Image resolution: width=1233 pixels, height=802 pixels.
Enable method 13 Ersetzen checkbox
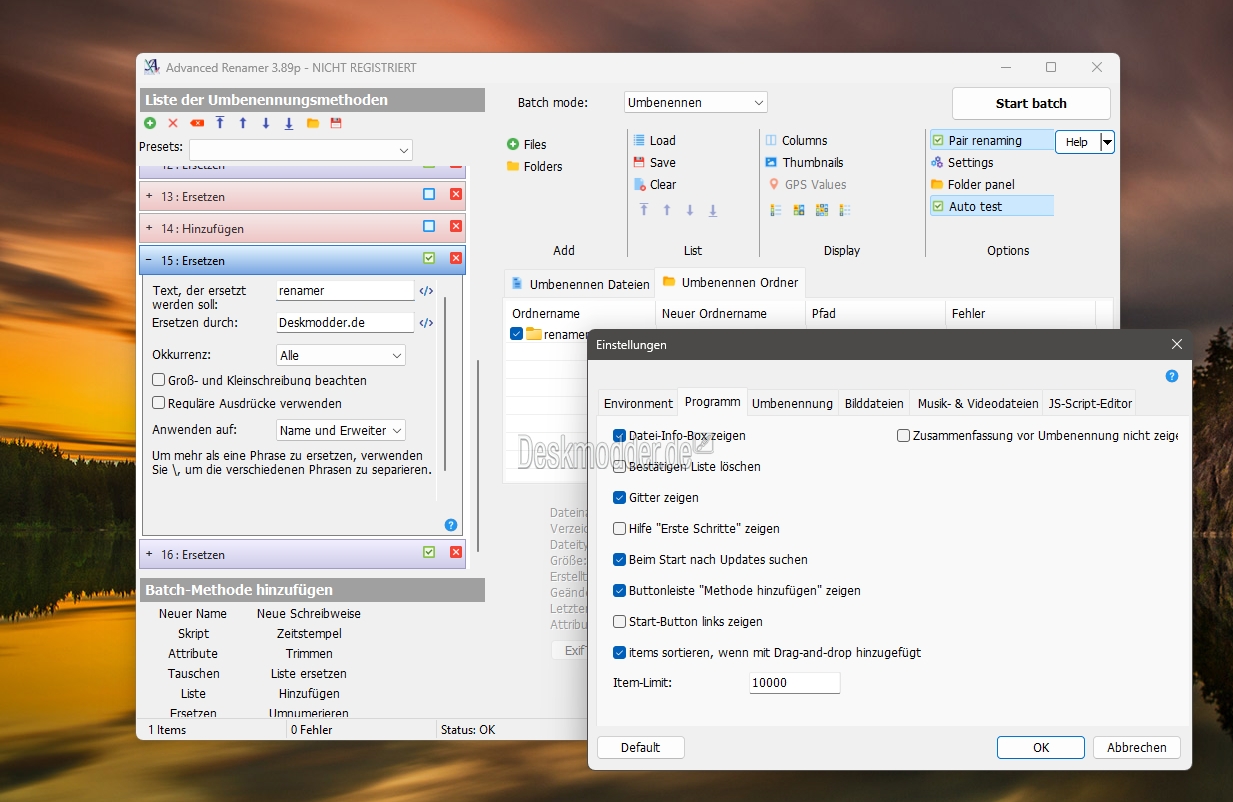429,195
